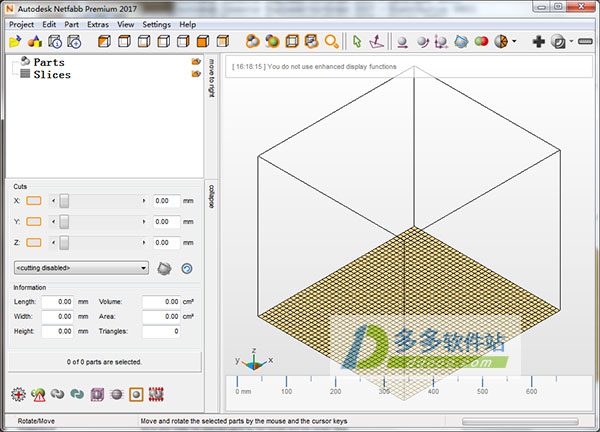Toggle the Y cut orange button

click(x=34, y=222)
